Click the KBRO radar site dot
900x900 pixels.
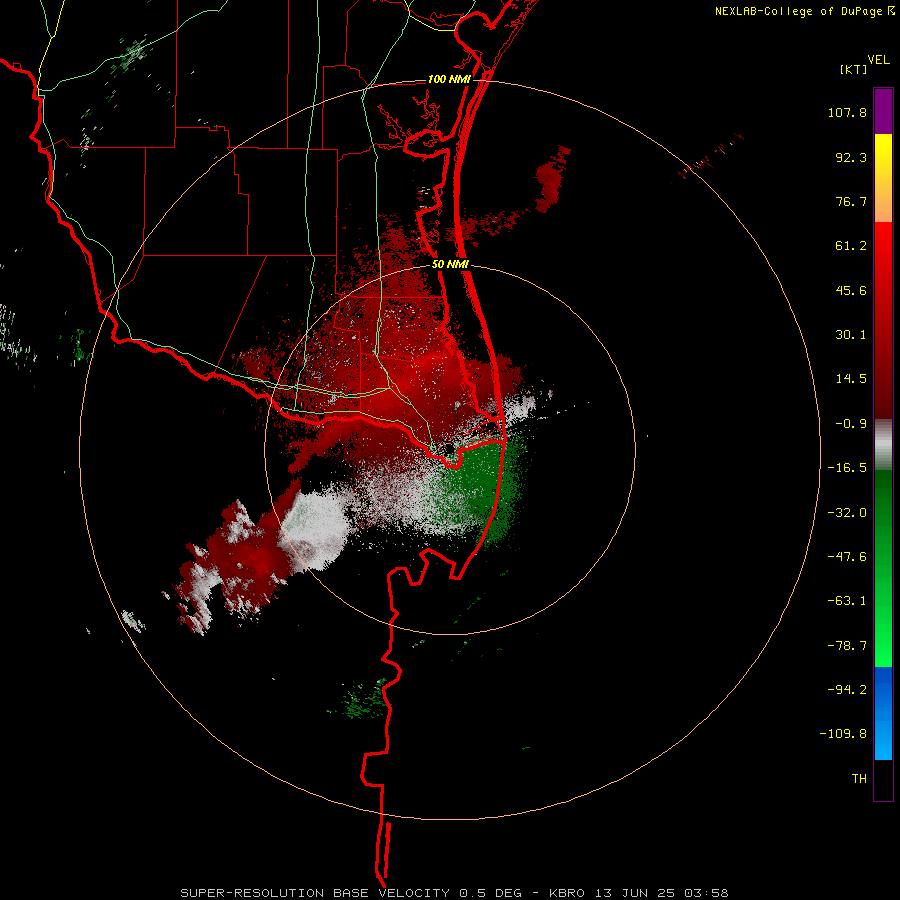449,448
